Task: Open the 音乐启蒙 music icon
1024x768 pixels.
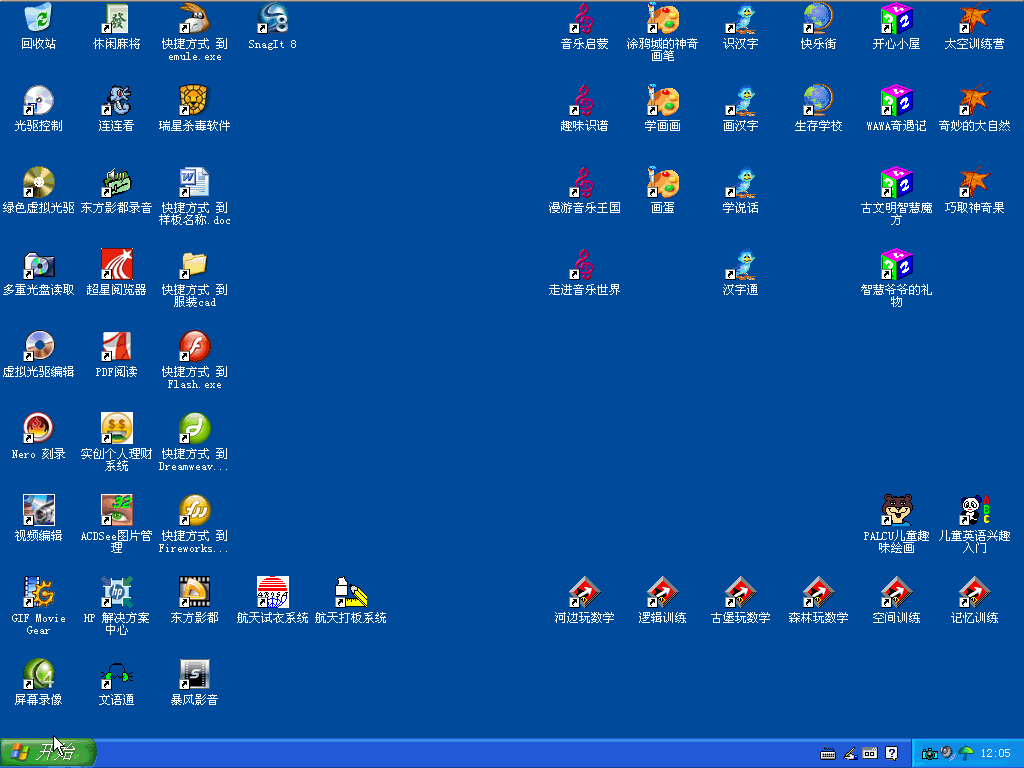Action: click(x=584, y=19)
